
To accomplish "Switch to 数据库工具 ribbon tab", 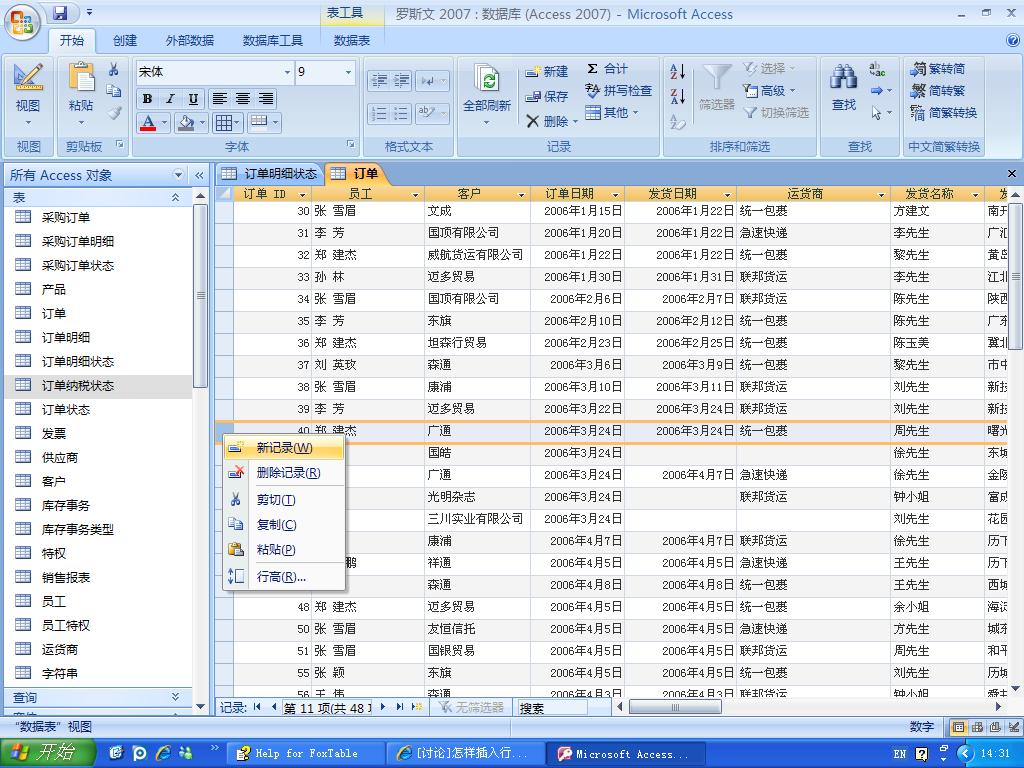I will point(272,40).
